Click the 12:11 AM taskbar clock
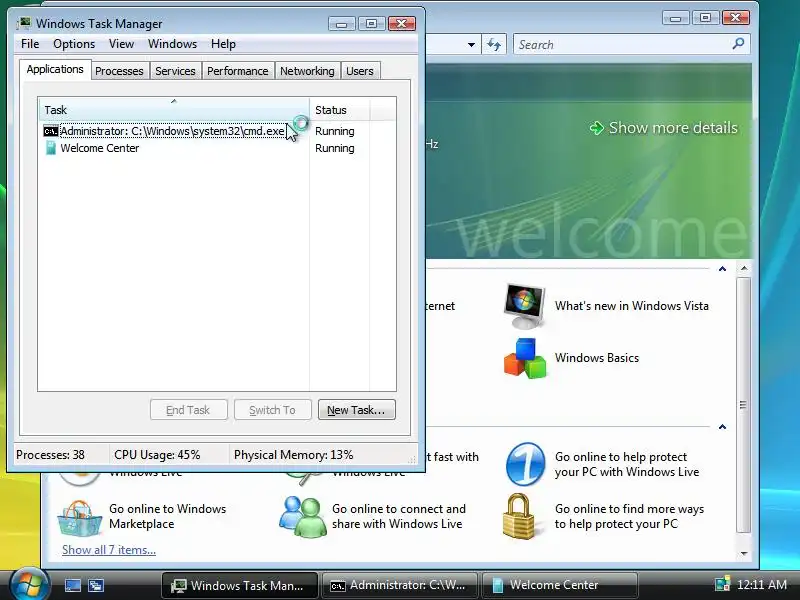The width and height of the screenshot is (800, 600). pyautogui.click(x=762, y=585)
